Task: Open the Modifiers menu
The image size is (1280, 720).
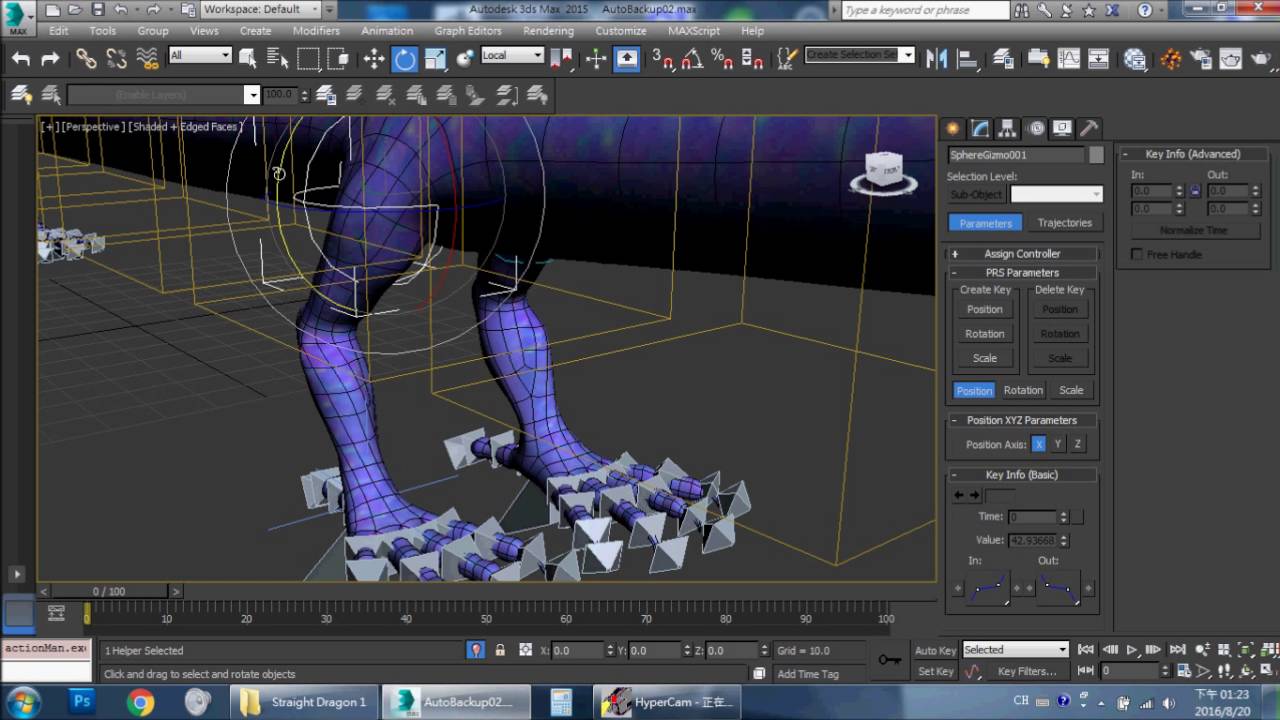Action: point(316,30)
